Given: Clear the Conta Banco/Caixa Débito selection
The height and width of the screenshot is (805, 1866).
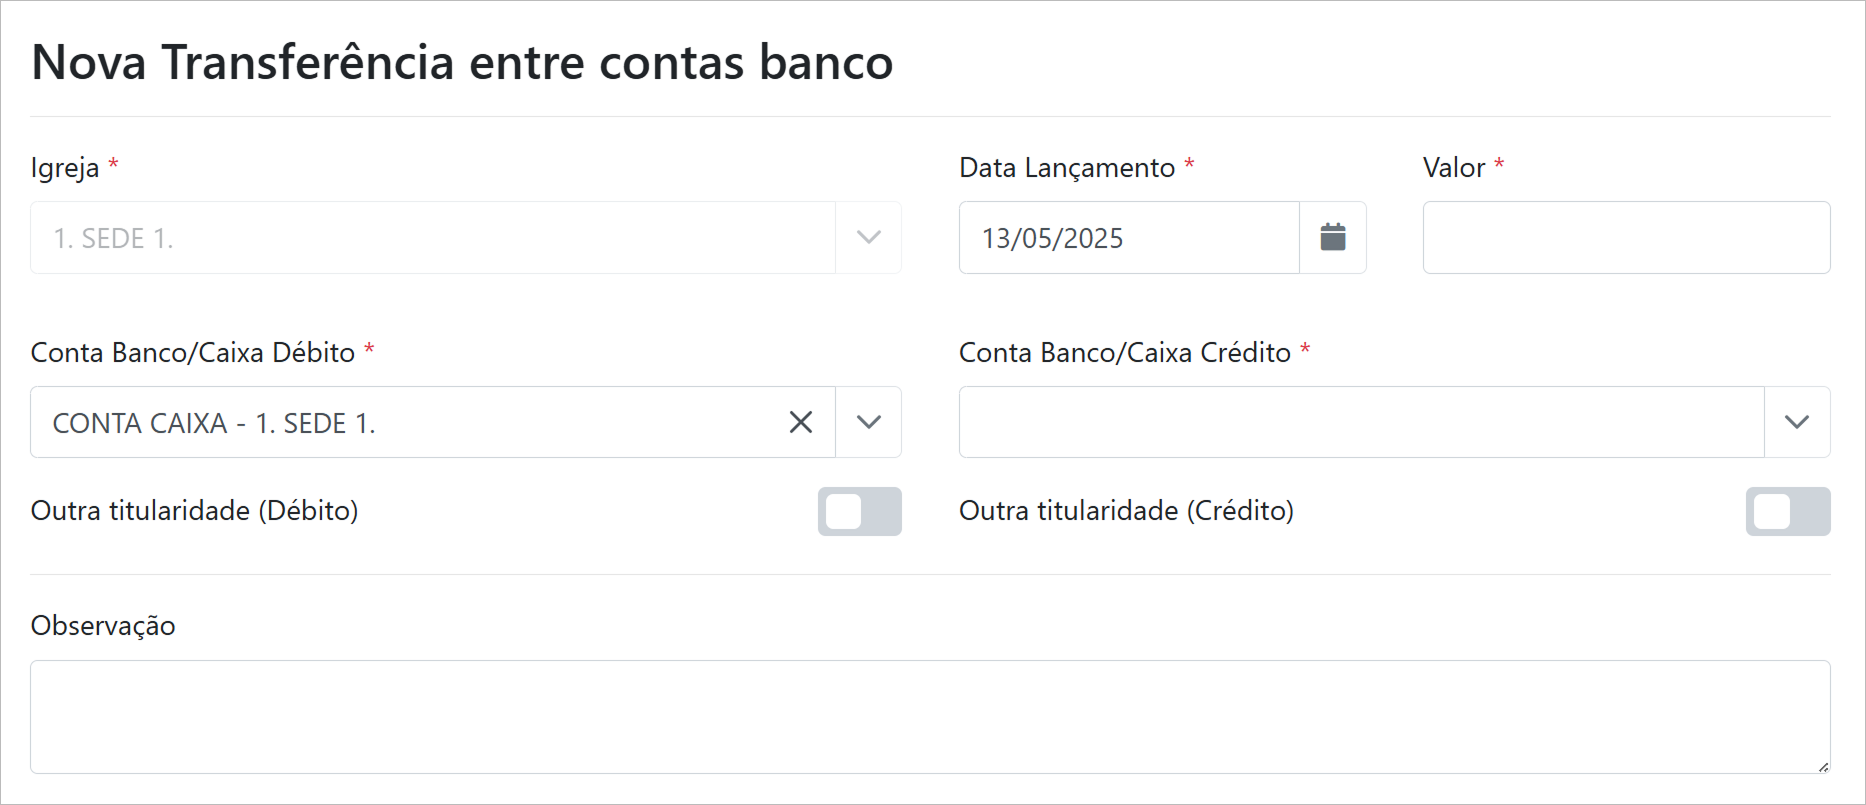Looking at the screenshot, I should point(800,422).
